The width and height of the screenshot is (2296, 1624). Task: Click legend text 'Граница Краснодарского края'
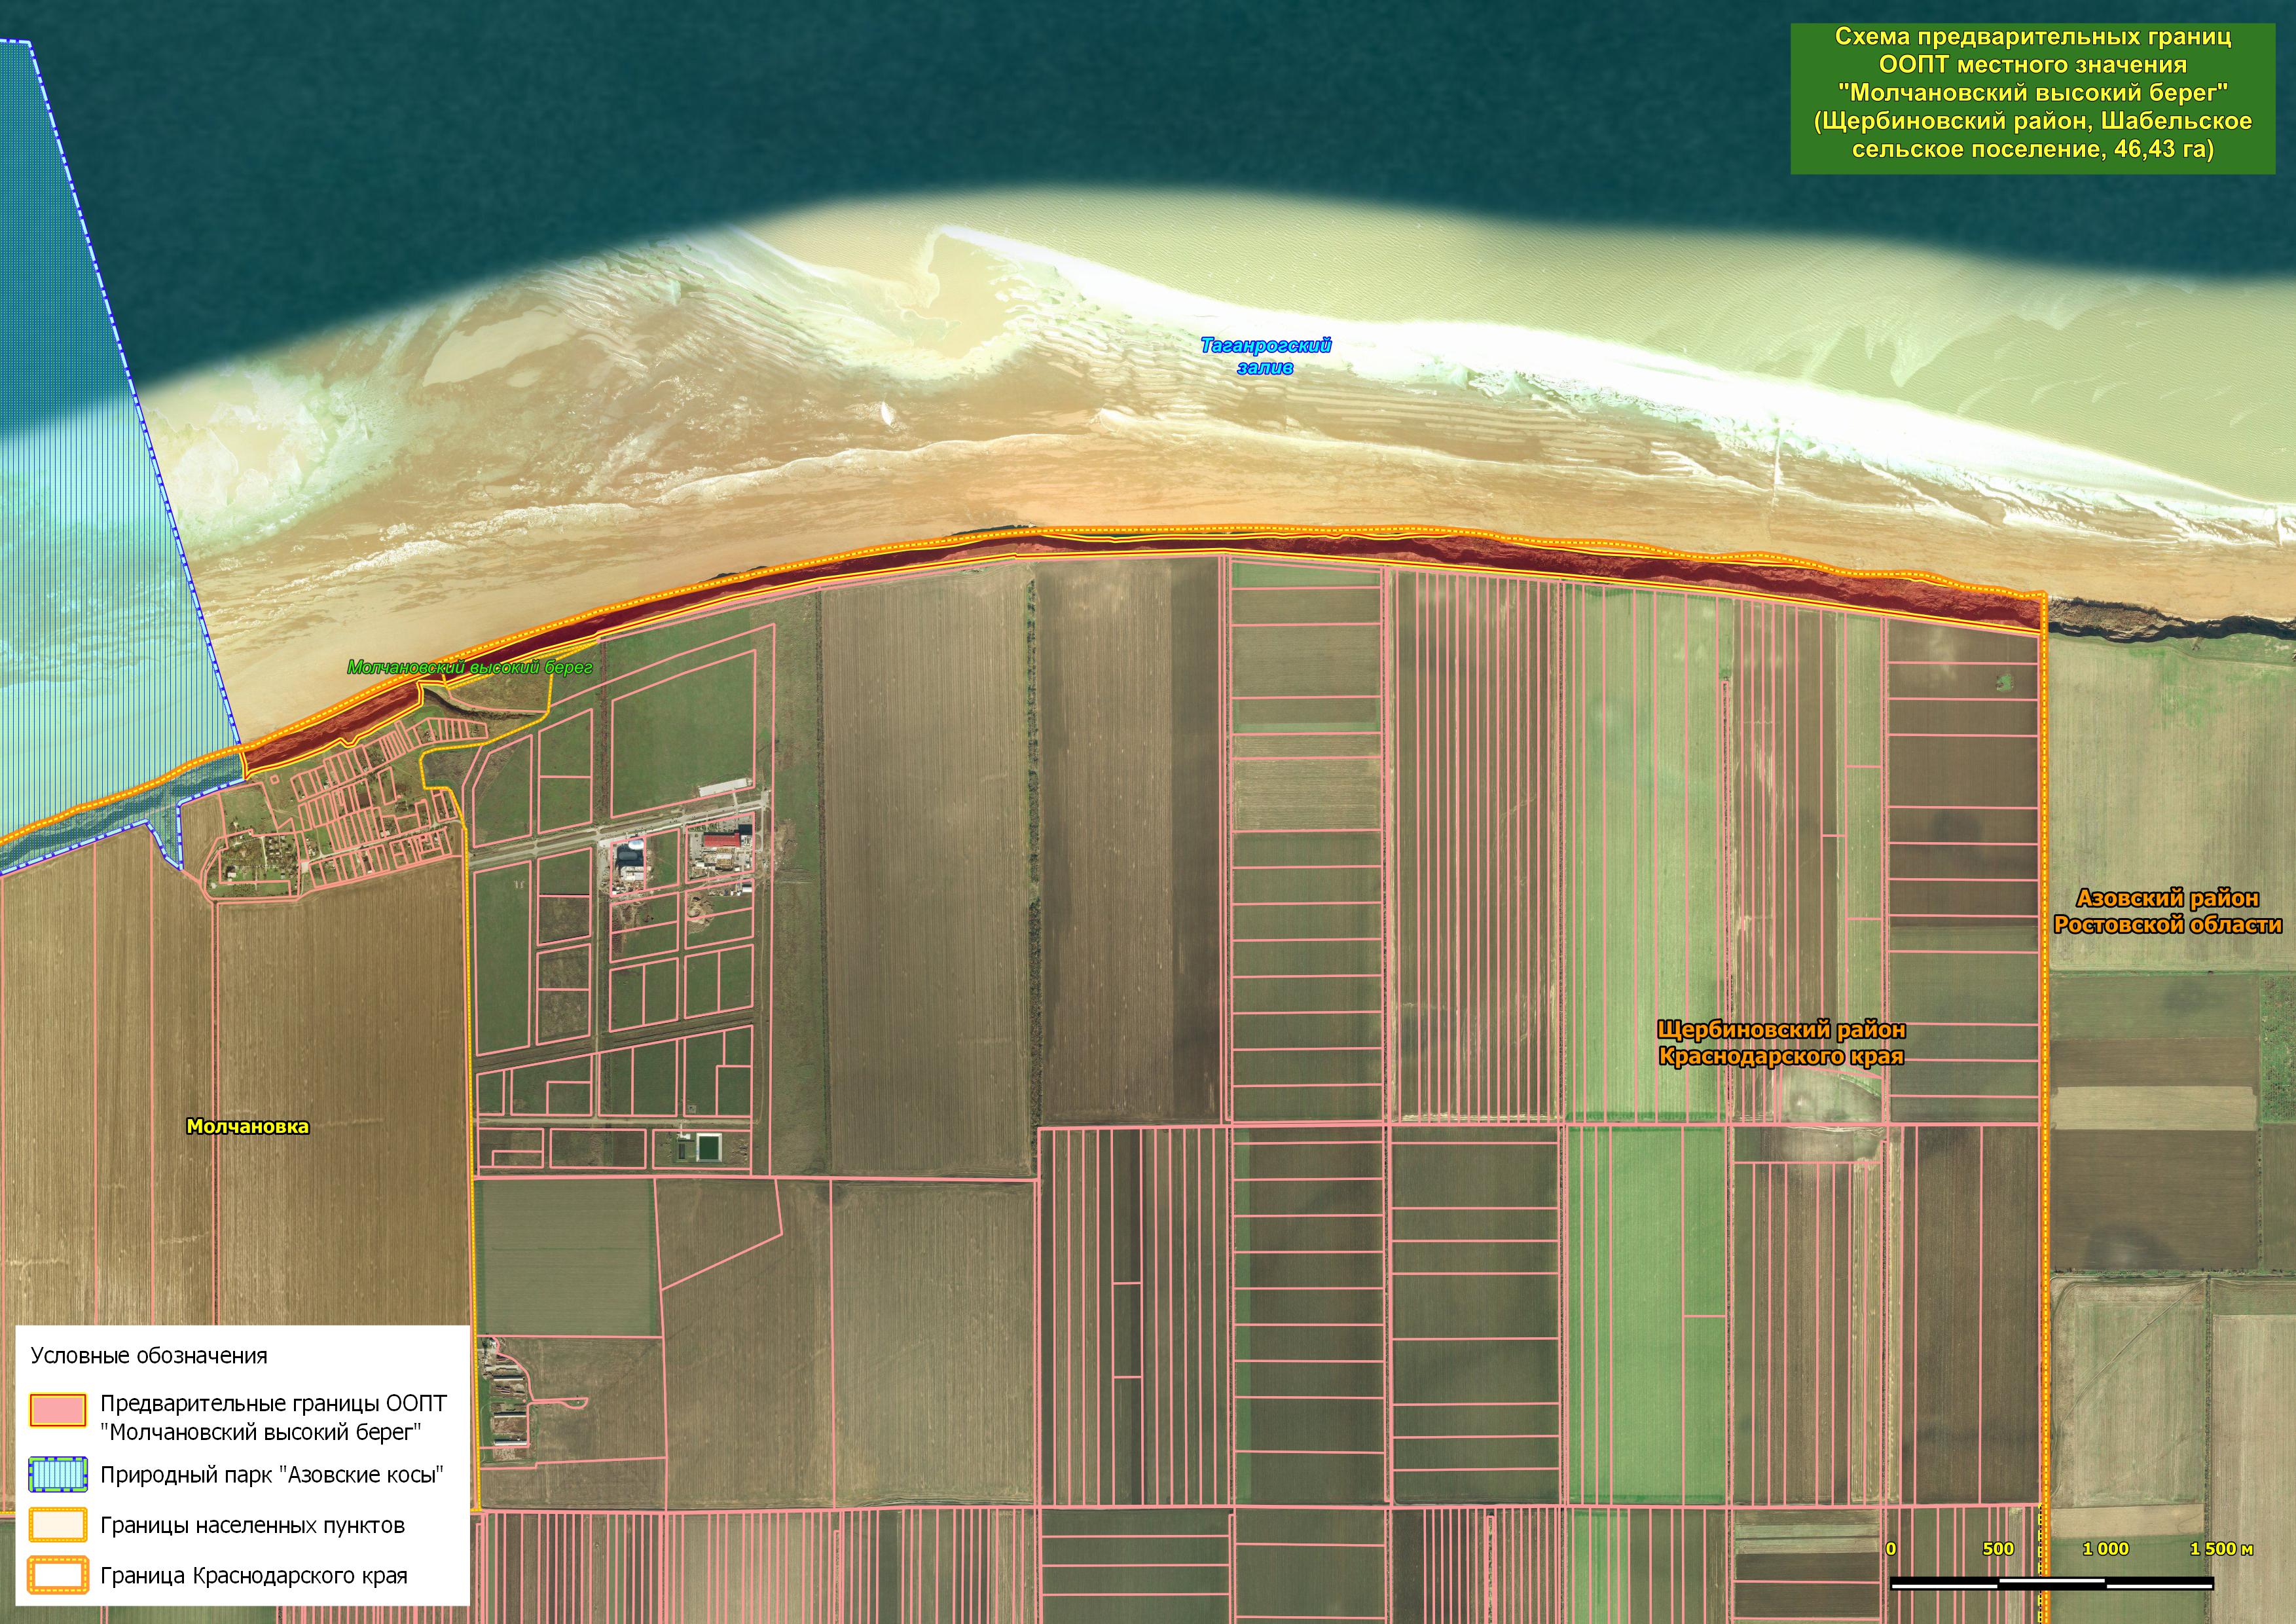click(254, 1576)
